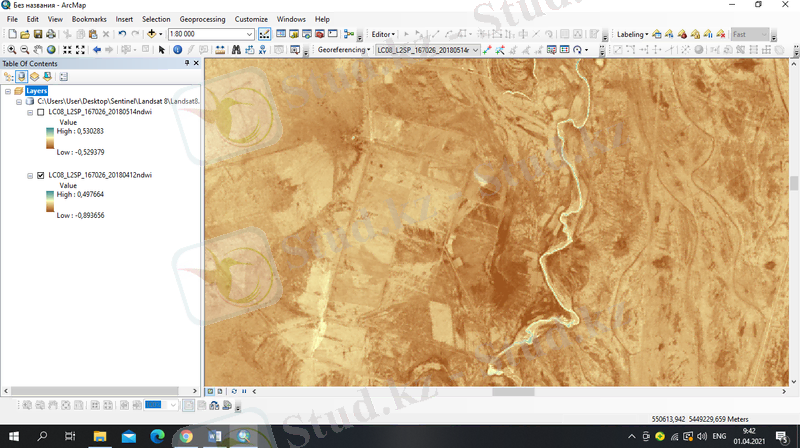Select the Identify tool
This screenshot has width=800, height=448.
(x=177, y=49)
